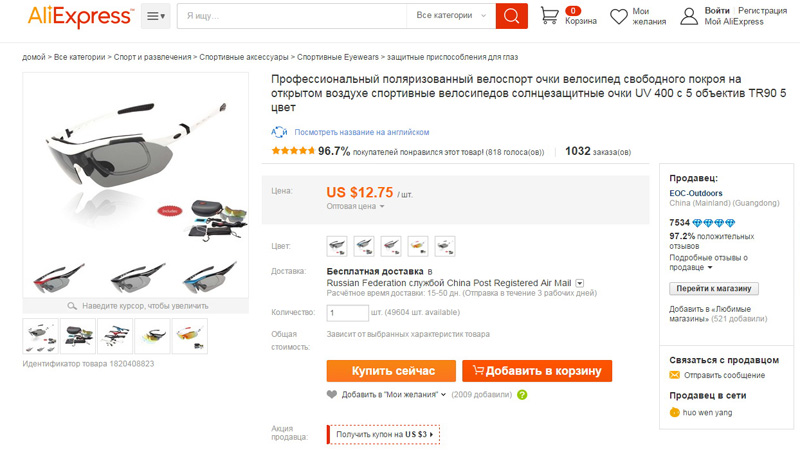This screenshot has width=800, height=459.
Task: Click the AliExpress logo
Action: click(81, 17)
